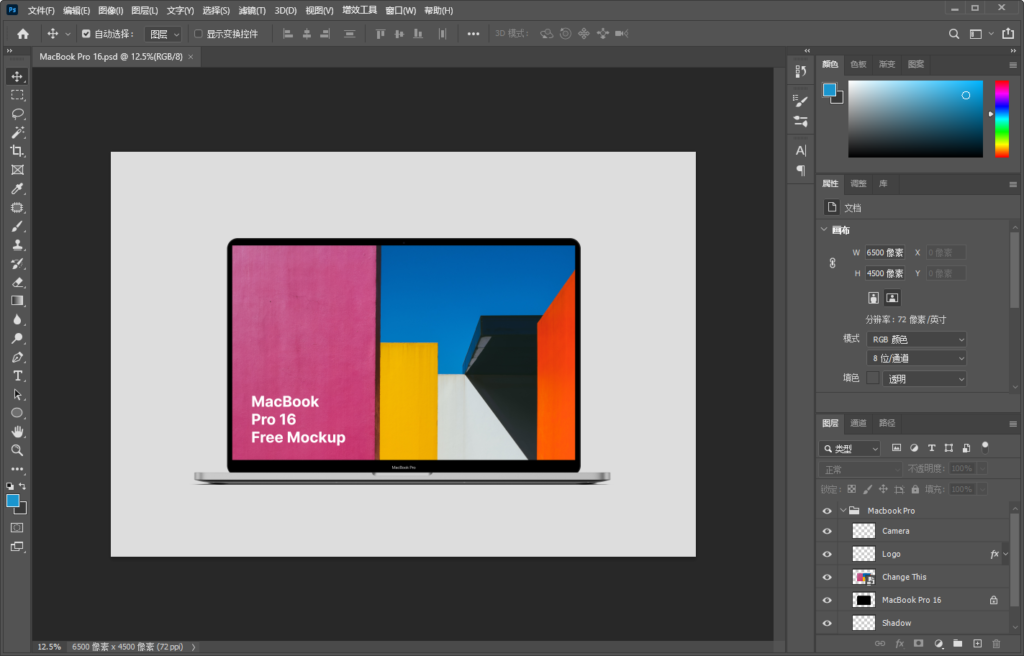Expand the Logo layer effects arrow

tap(1006, 554)
